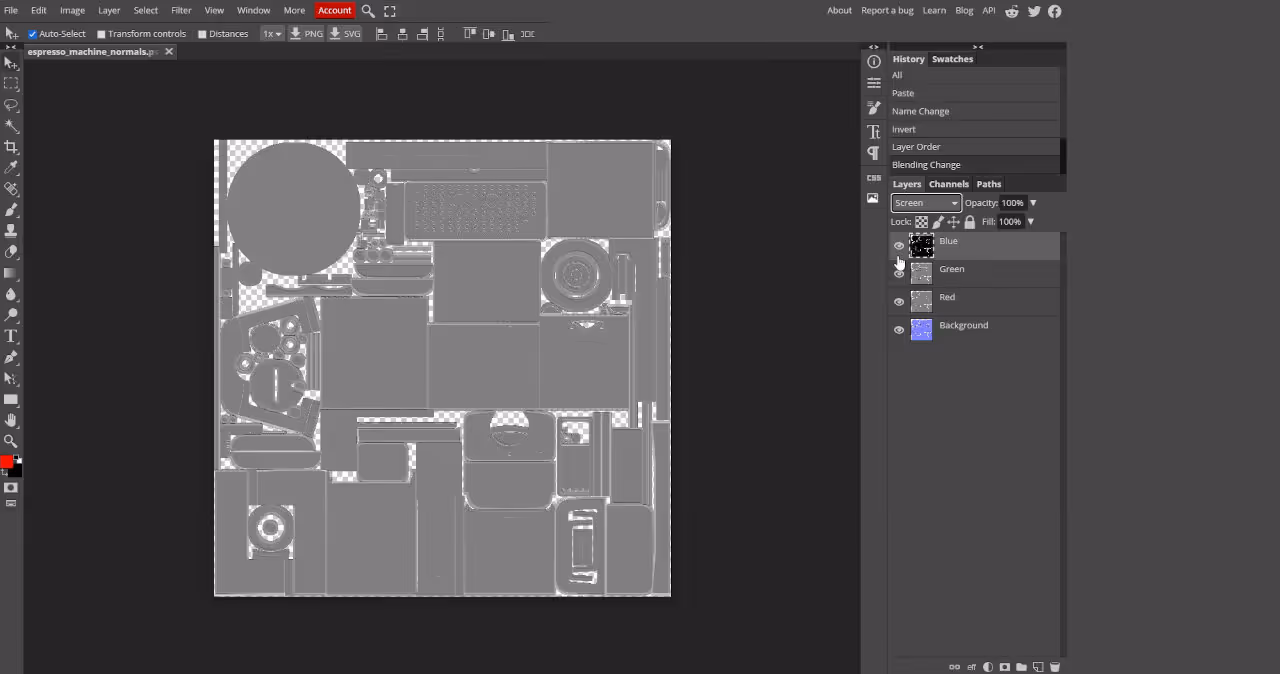1280x674 pixels.
Task: Add a layer mask
Action: pos(1005,666)
